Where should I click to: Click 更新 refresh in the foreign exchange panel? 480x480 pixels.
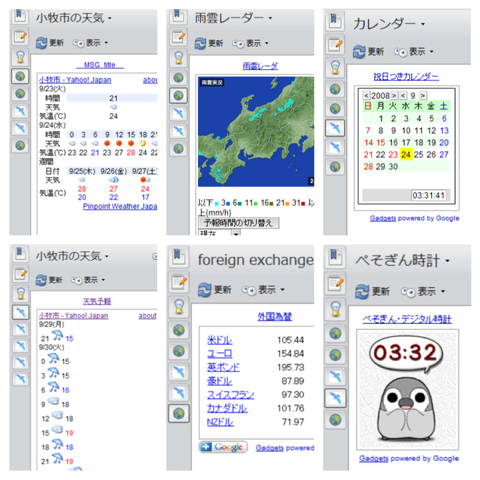(x=215, y=290)
